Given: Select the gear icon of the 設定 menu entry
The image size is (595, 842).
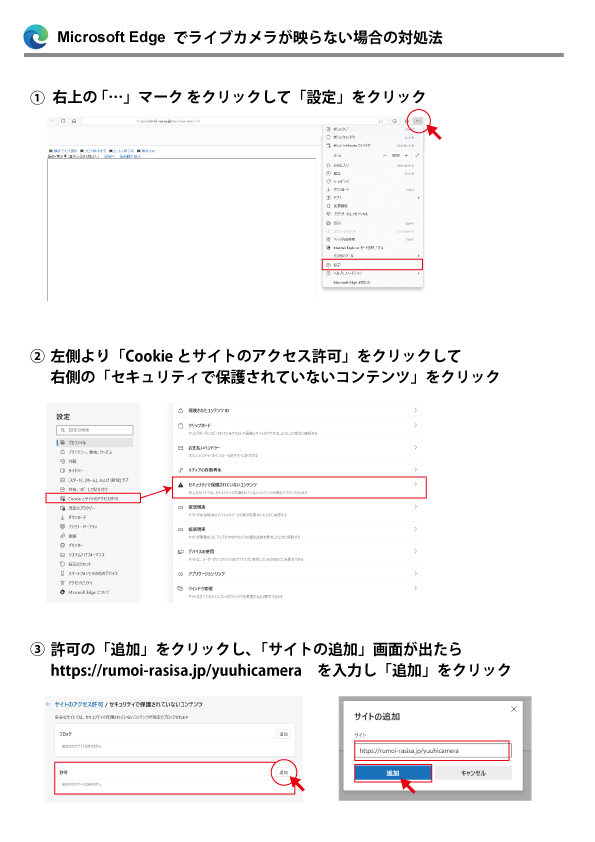Looking at the screenshot, I should tap(329, 265).
